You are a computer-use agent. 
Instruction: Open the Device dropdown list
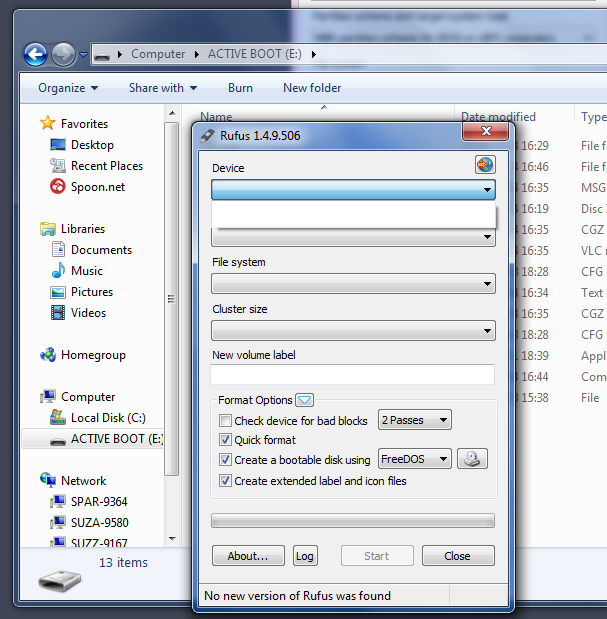[x=353, y=189]
